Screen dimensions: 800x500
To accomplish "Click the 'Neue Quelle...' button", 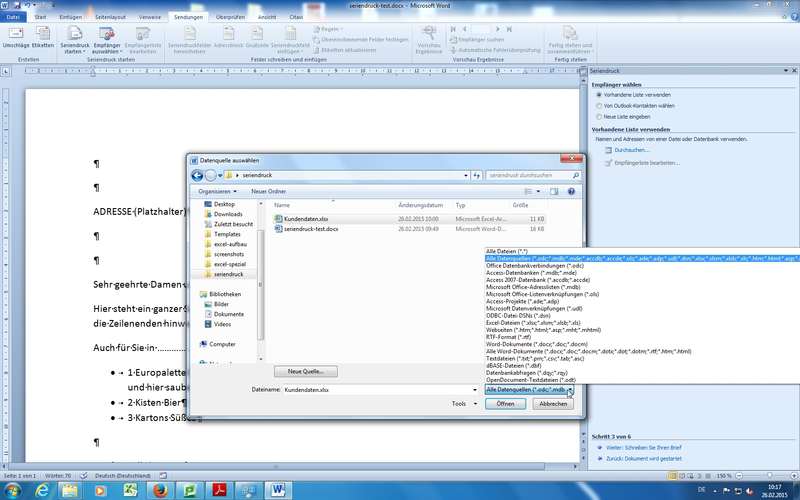I will tap(305, 370).
